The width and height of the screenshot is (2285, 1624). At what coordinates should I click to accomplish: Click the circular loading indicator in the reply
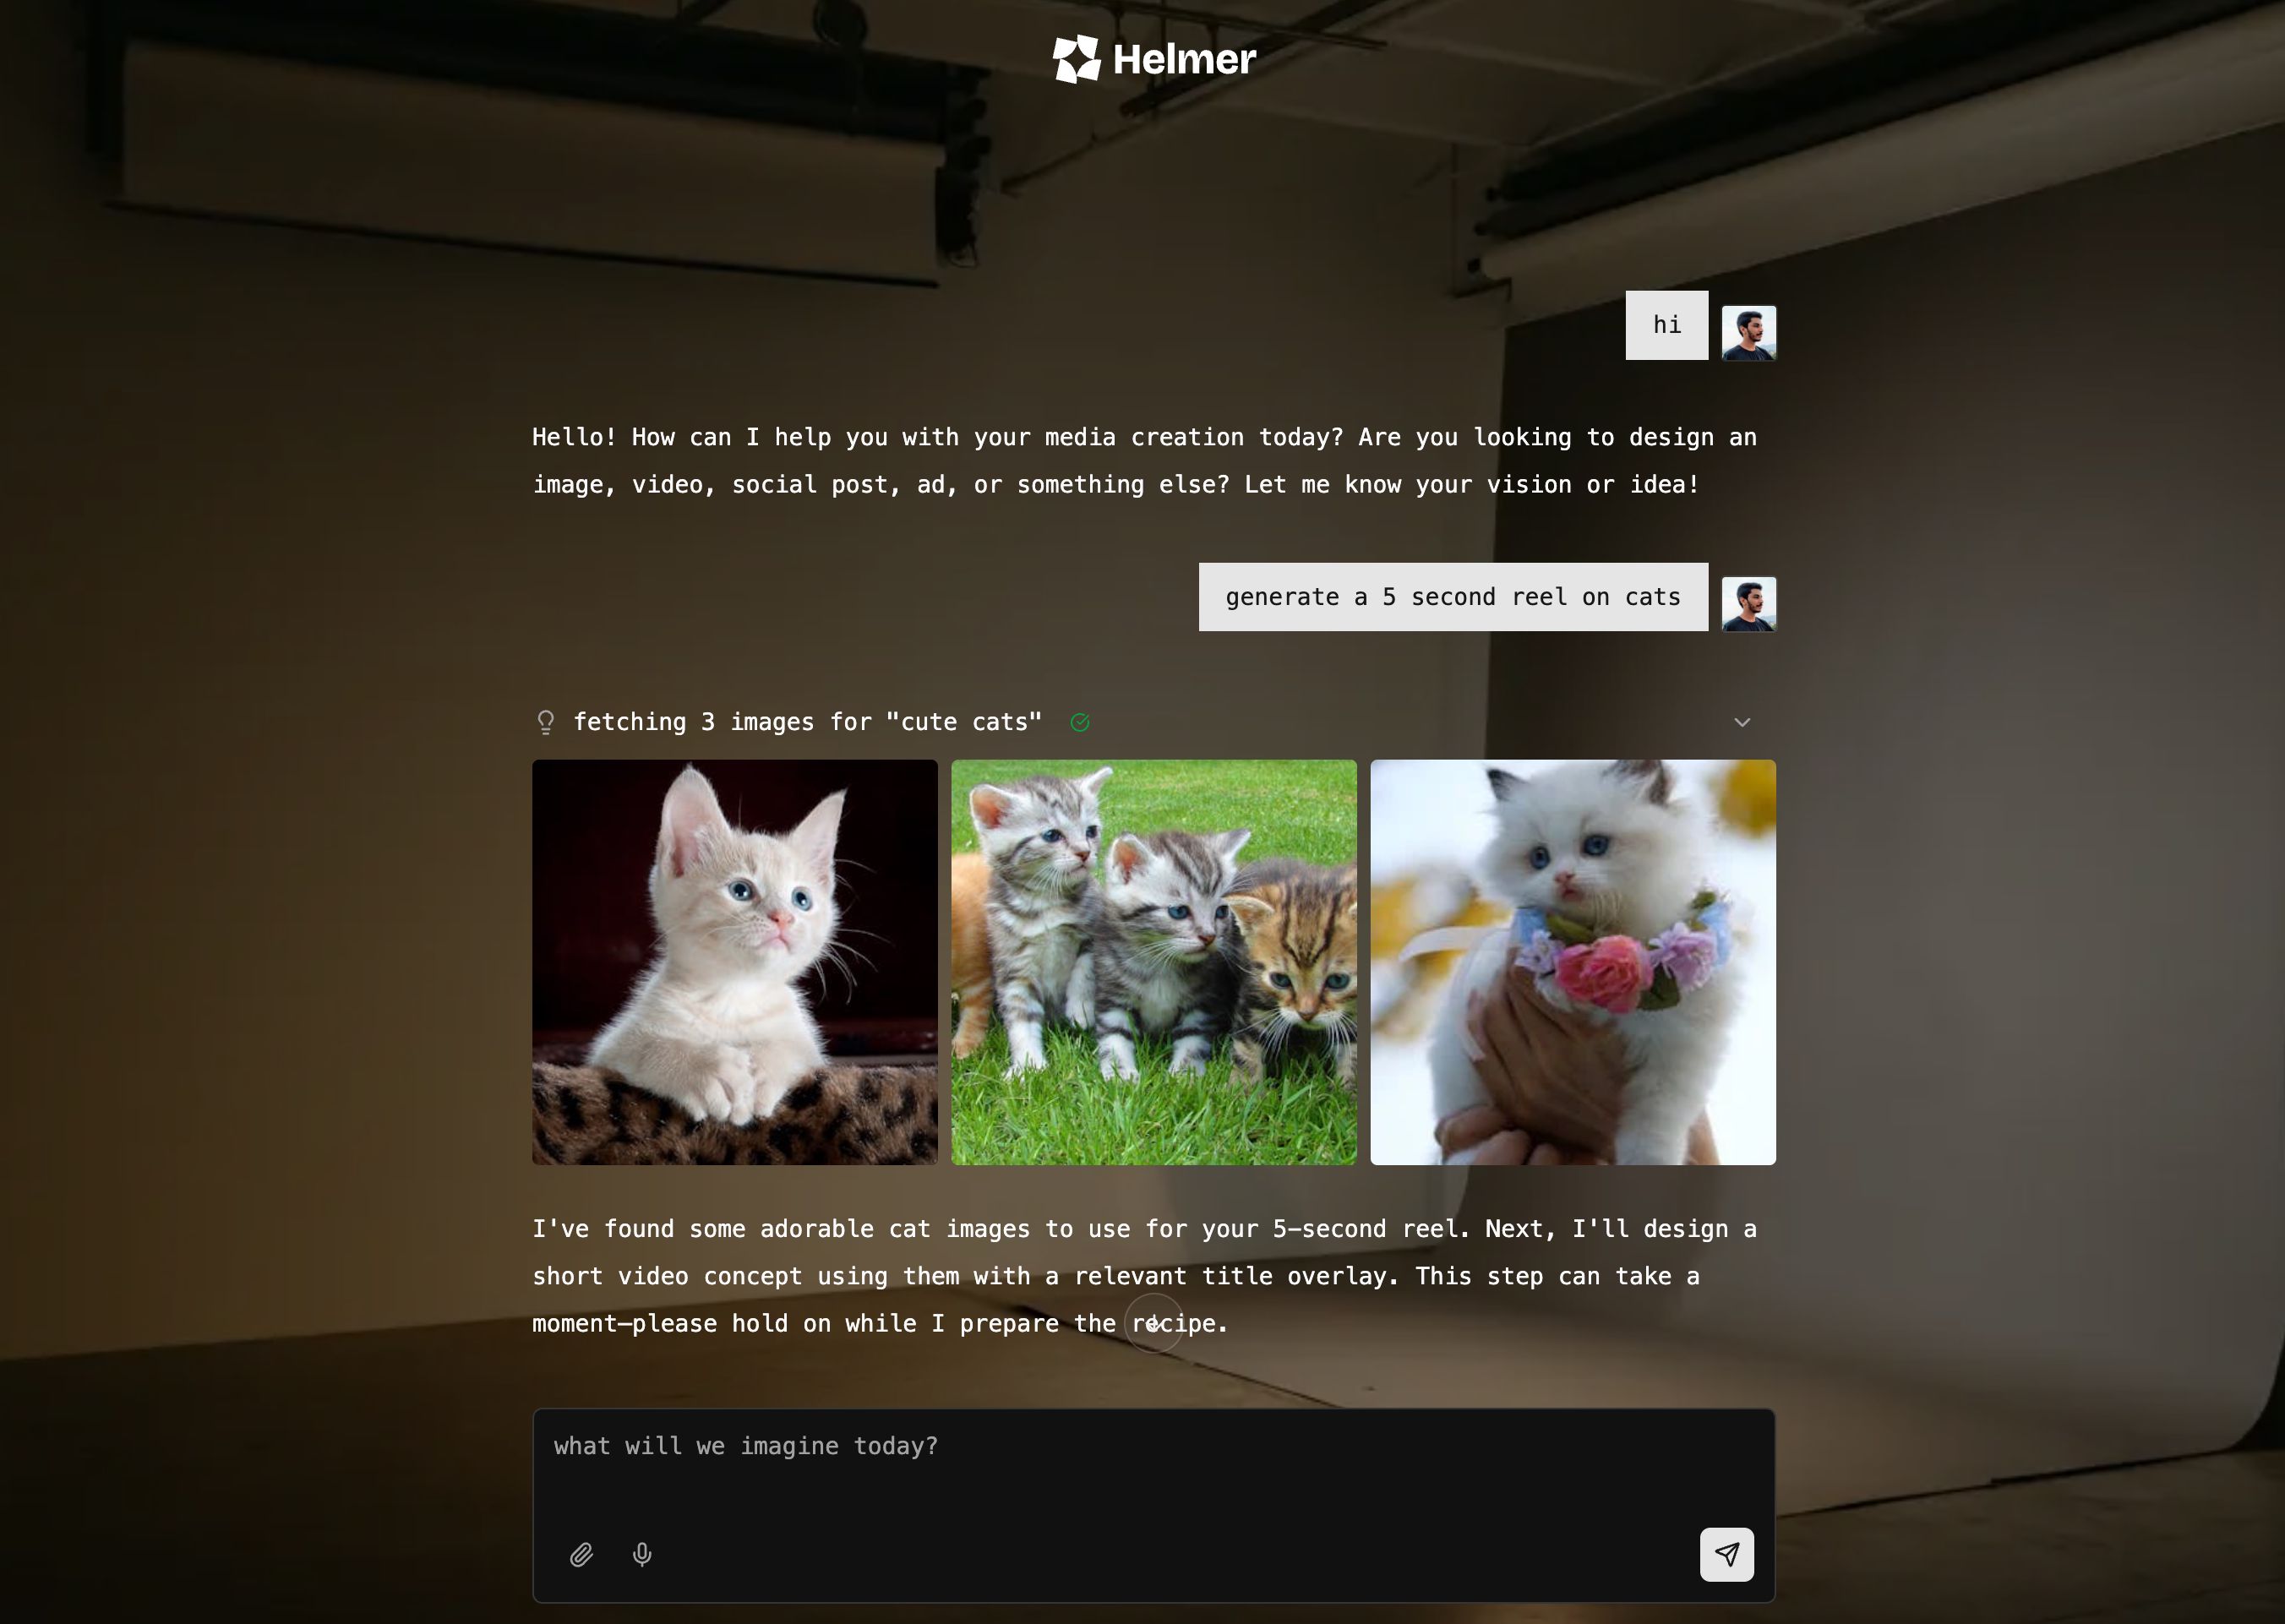coord(1154,1323)
